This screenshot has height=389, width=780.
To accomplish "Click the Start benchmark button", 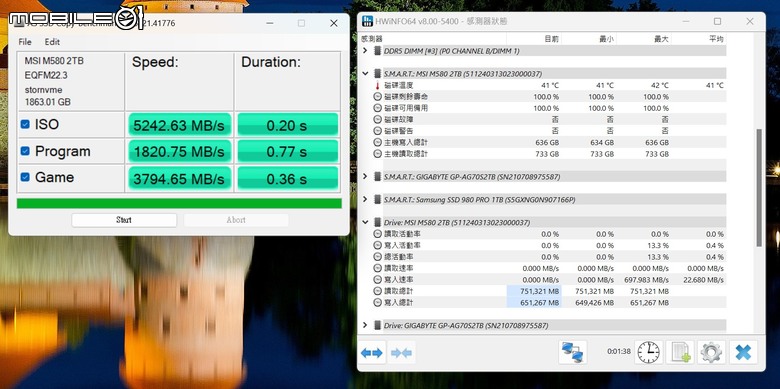I will tap(124, 220).
